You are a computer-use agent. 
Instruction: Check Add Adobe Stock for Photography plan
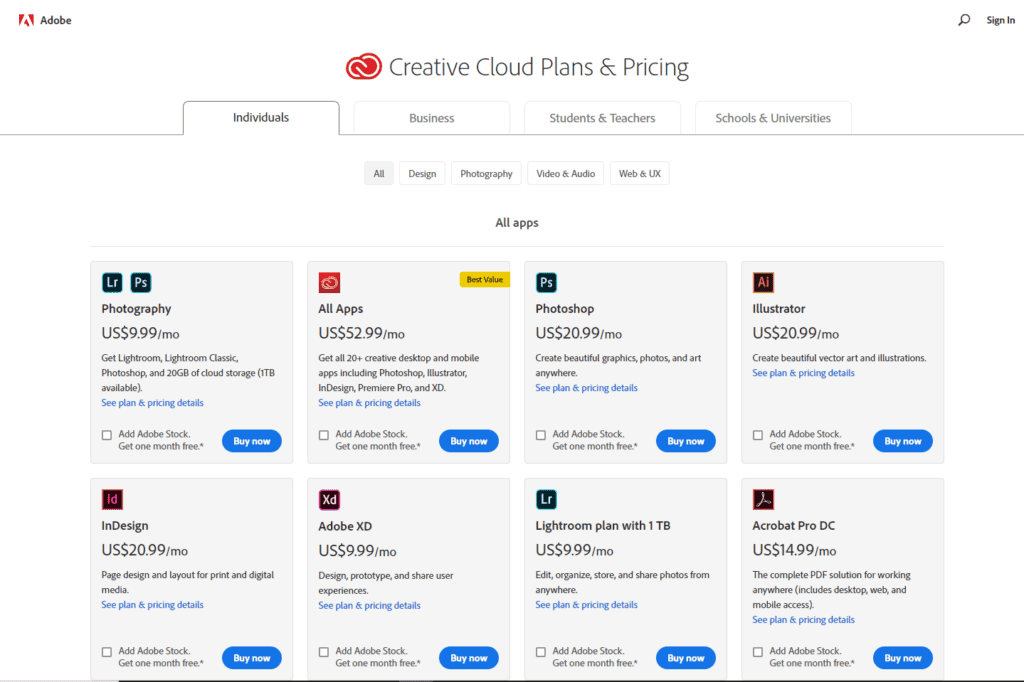click(106, 435)
